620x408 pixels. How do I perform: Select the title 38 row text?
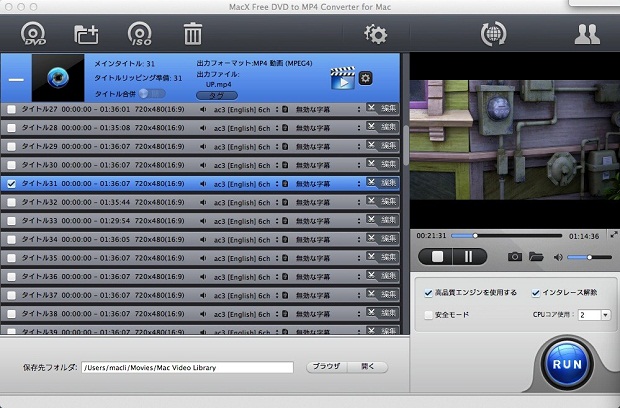coord(103,314)
